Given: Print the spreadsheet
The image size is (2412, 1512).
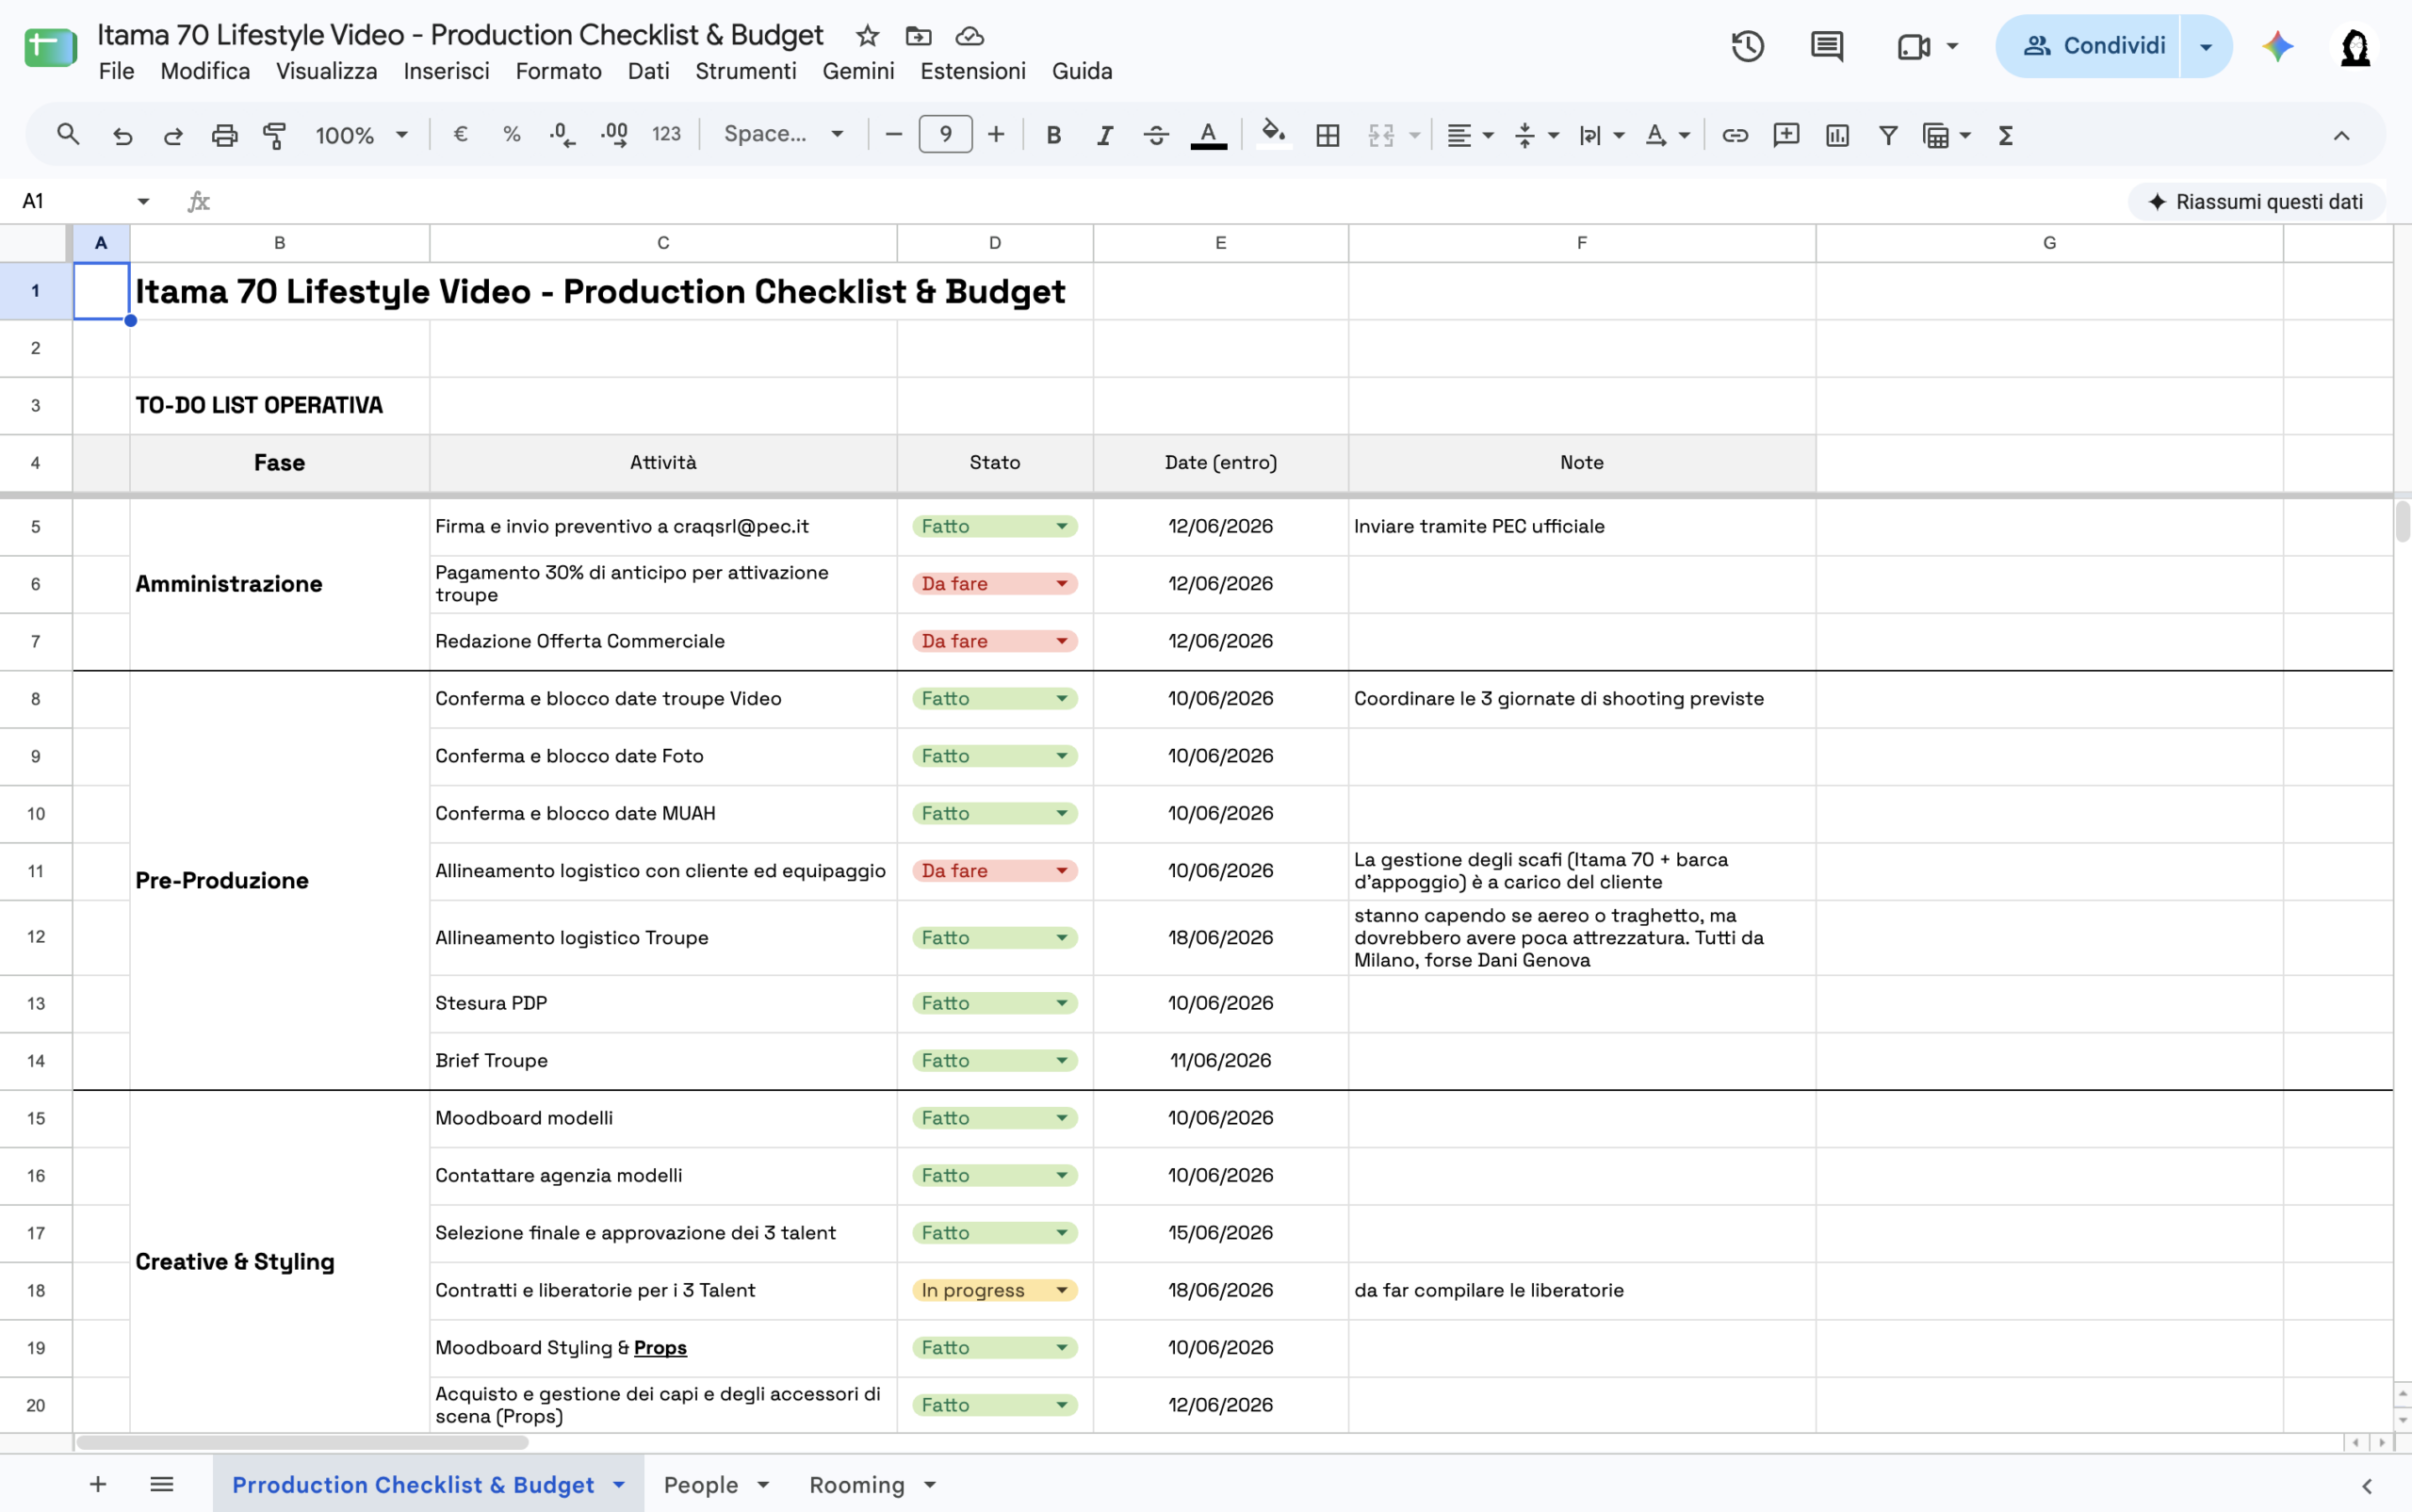Looking at the screenshot, I should click(x=224, y=135).
